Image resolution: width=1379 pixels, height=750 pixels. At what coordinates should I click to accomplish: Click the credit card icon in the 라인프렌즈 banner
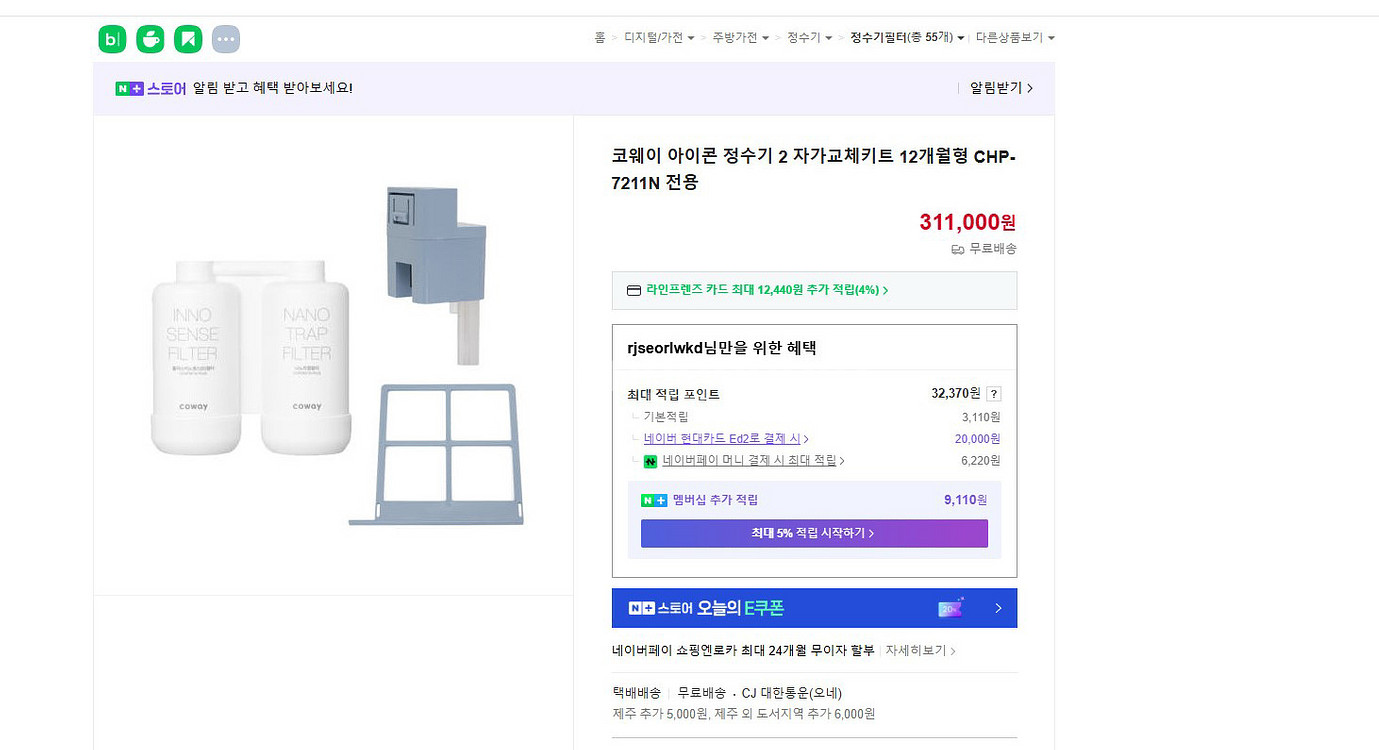[633, 290]
